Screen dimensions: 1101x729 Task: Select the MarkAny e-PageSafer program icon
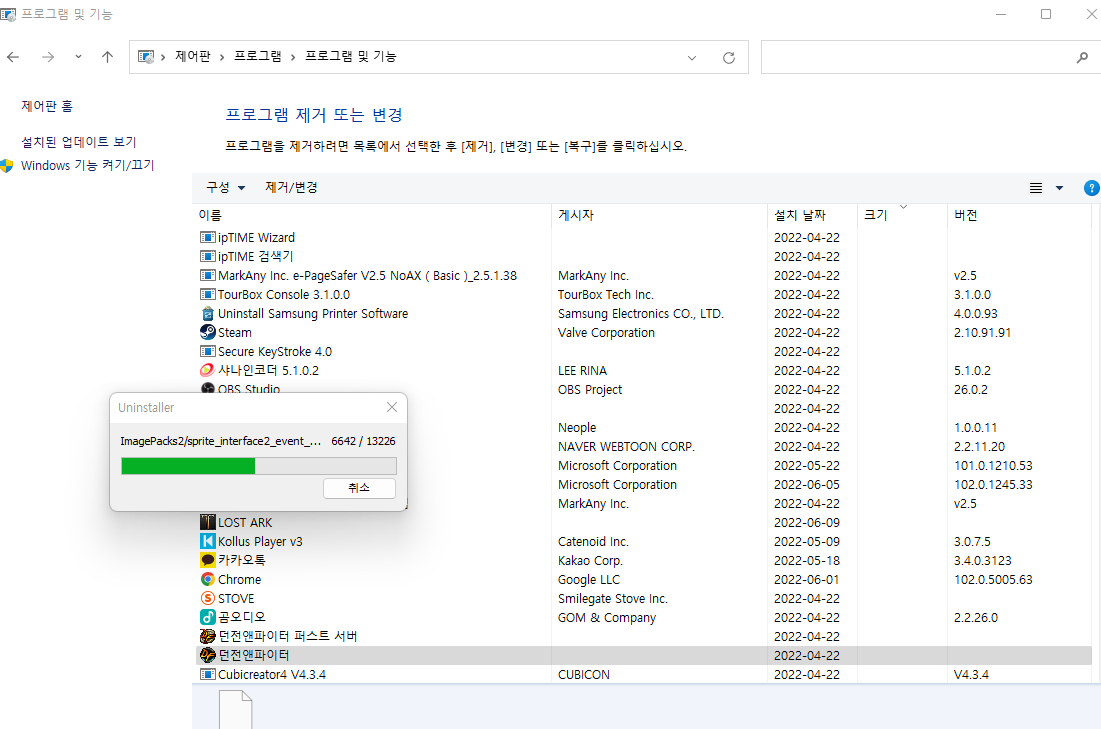[x=207, y=275]
